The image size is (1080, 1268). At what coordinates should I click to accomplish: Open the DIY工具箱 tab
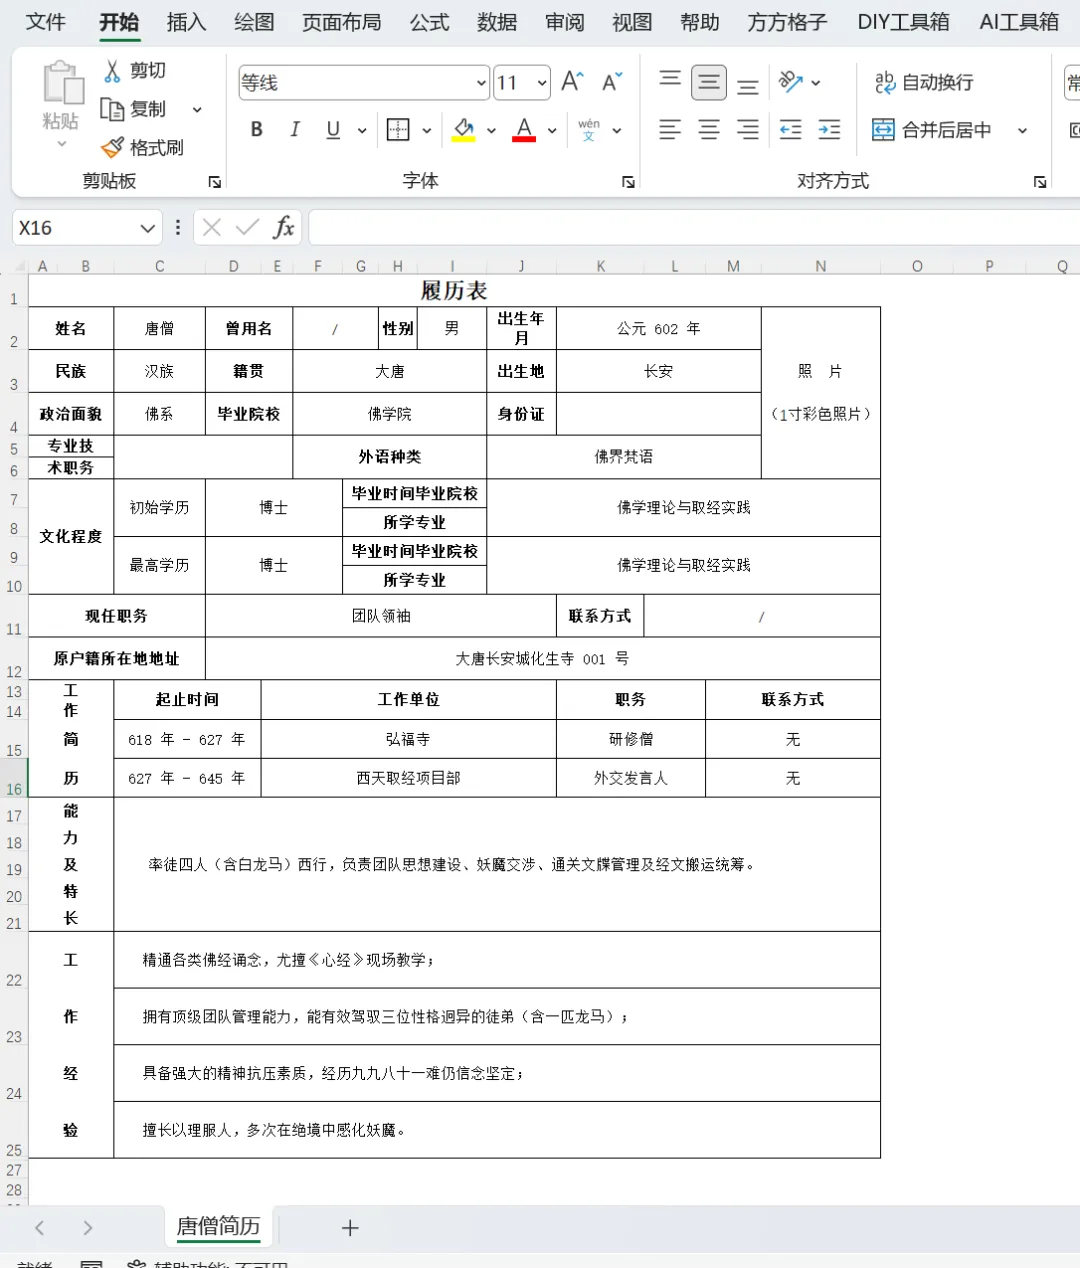coord(903,22)
